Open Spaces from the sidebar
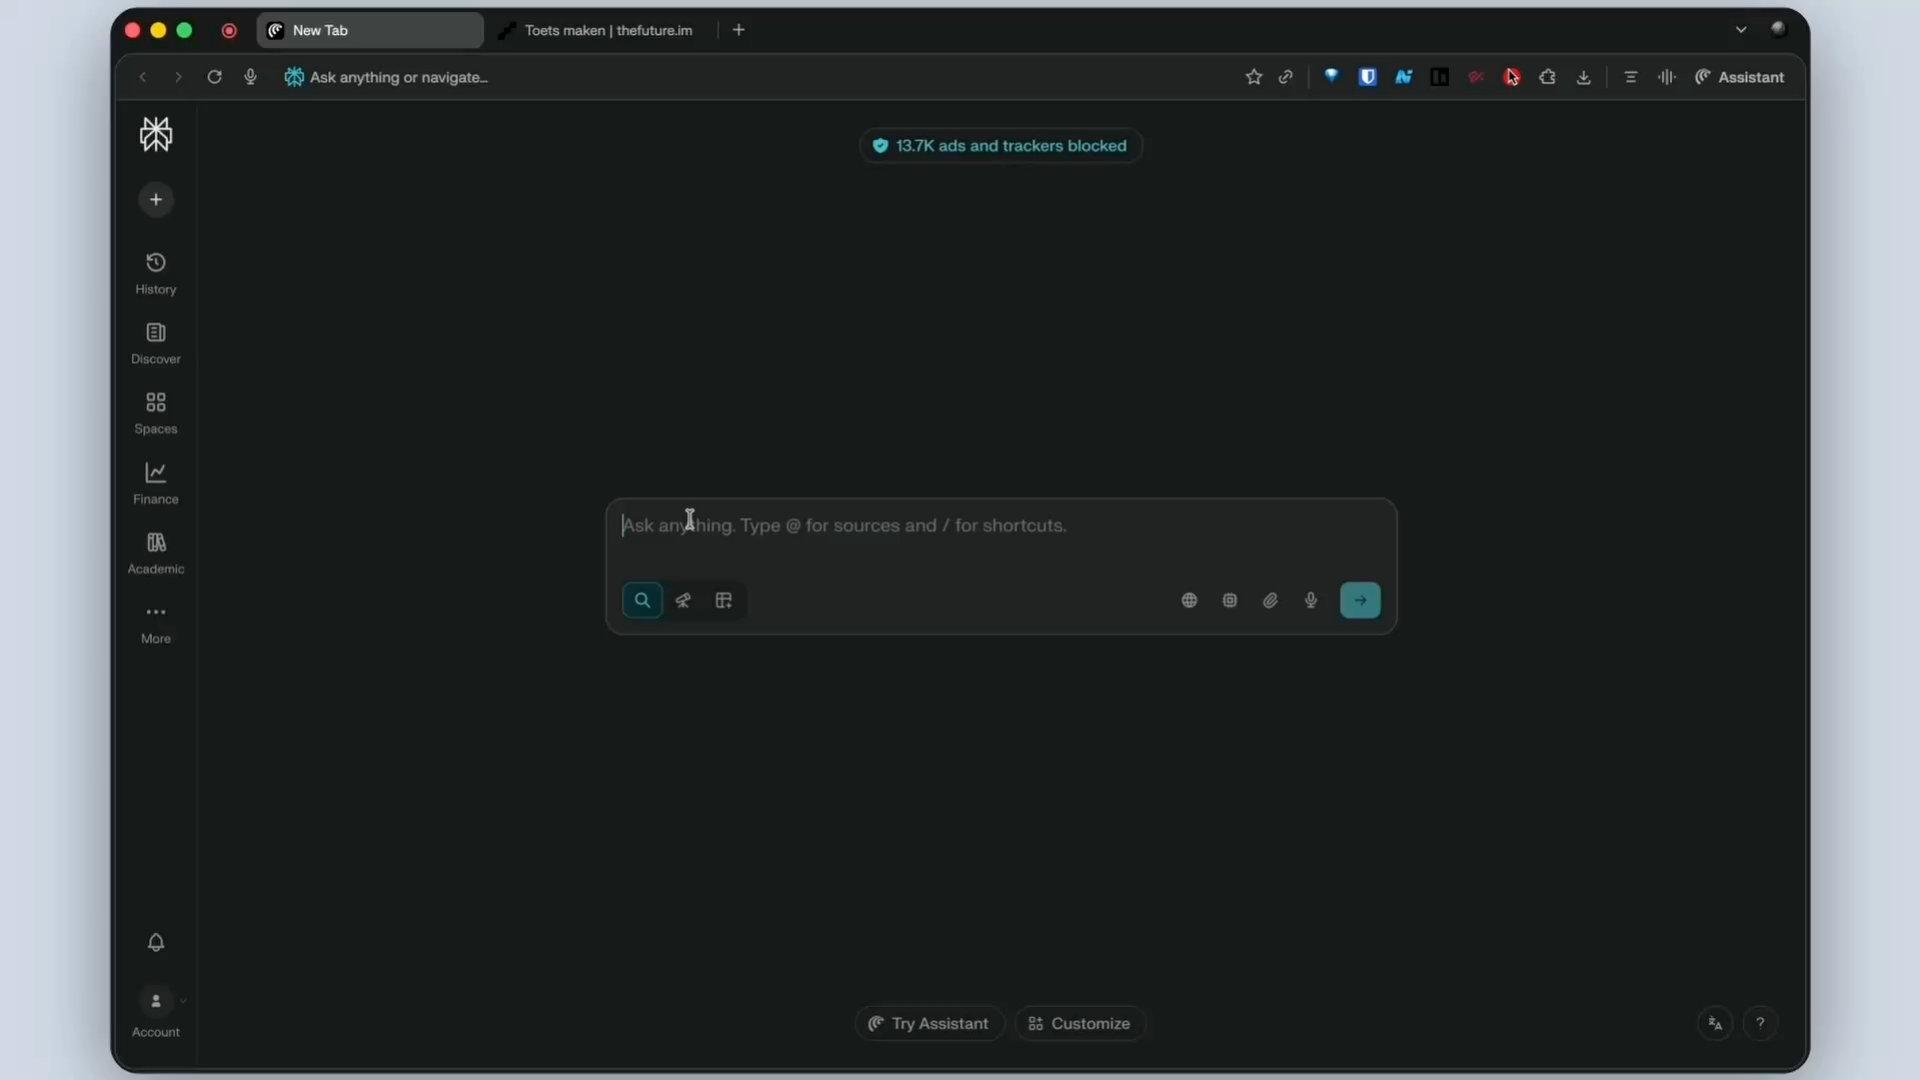Screen dimensions: 1920x1080 click(x=156, y=413)
